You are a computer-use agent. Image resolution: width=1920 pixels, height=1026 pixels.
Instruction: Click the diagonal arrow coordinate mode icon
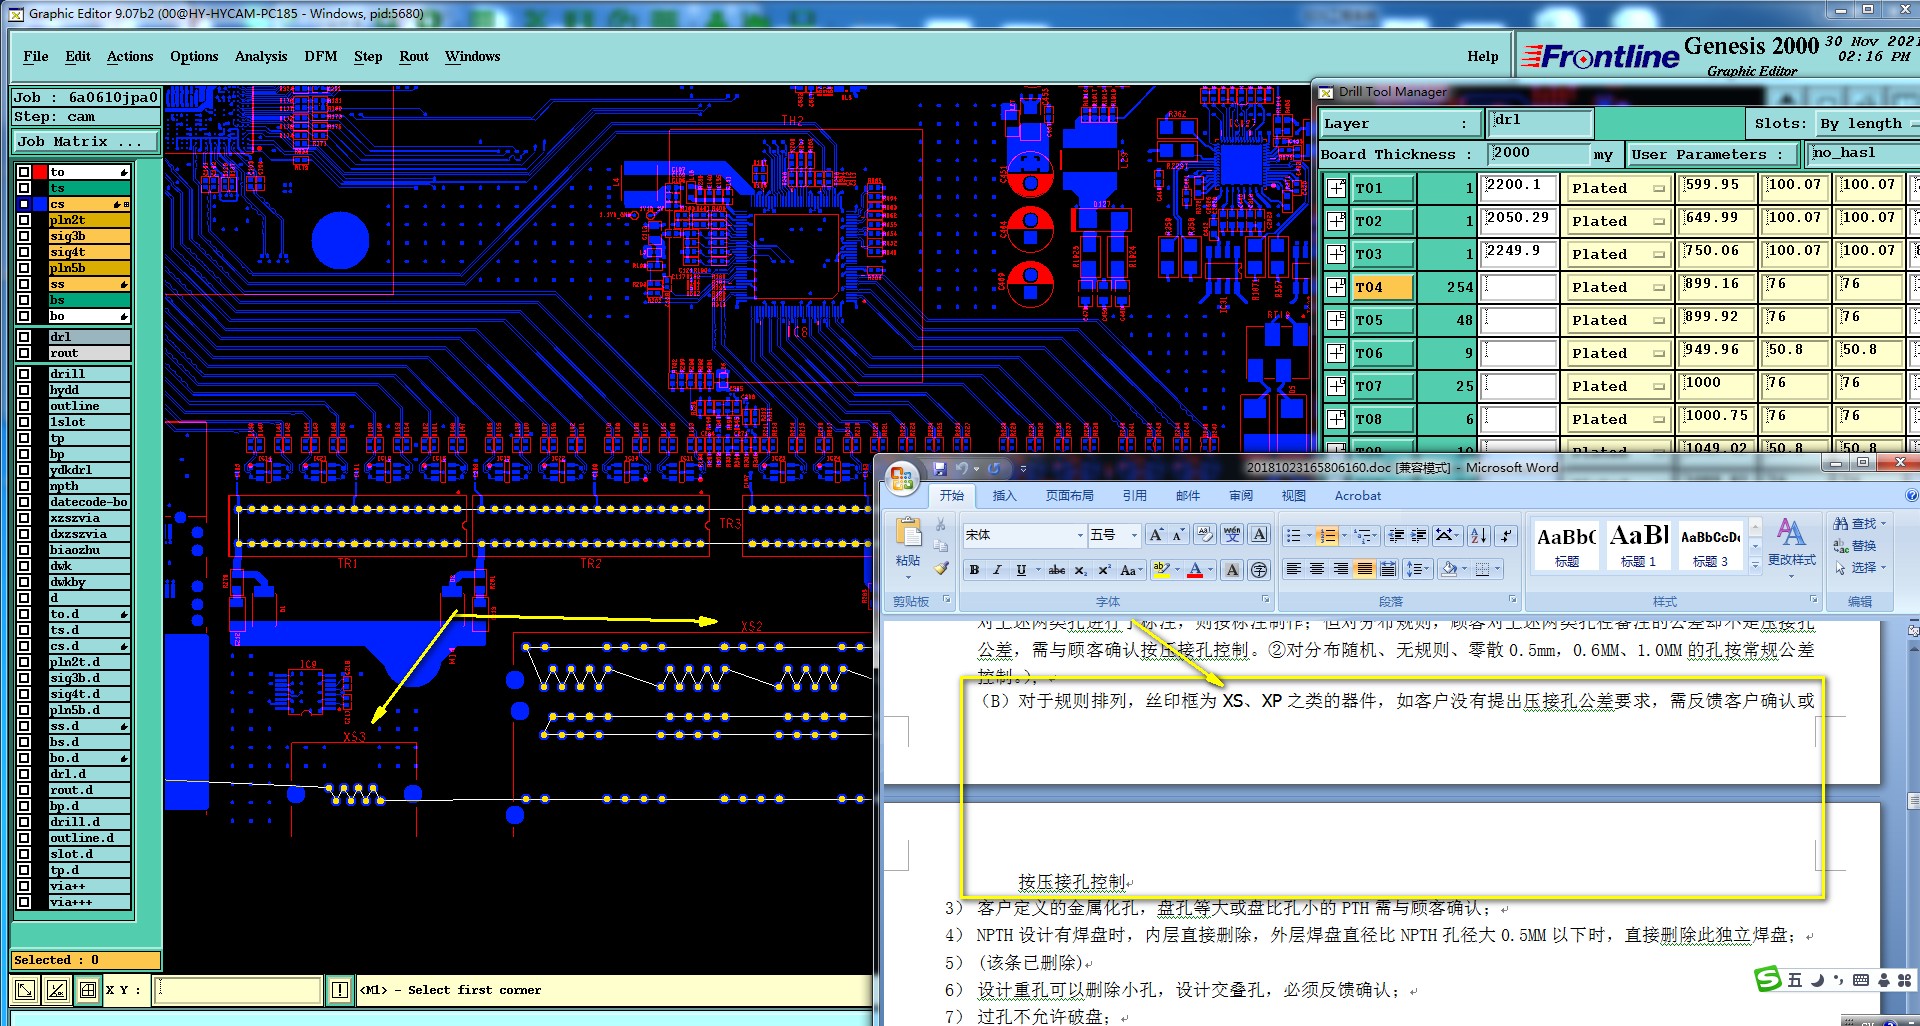25,990
